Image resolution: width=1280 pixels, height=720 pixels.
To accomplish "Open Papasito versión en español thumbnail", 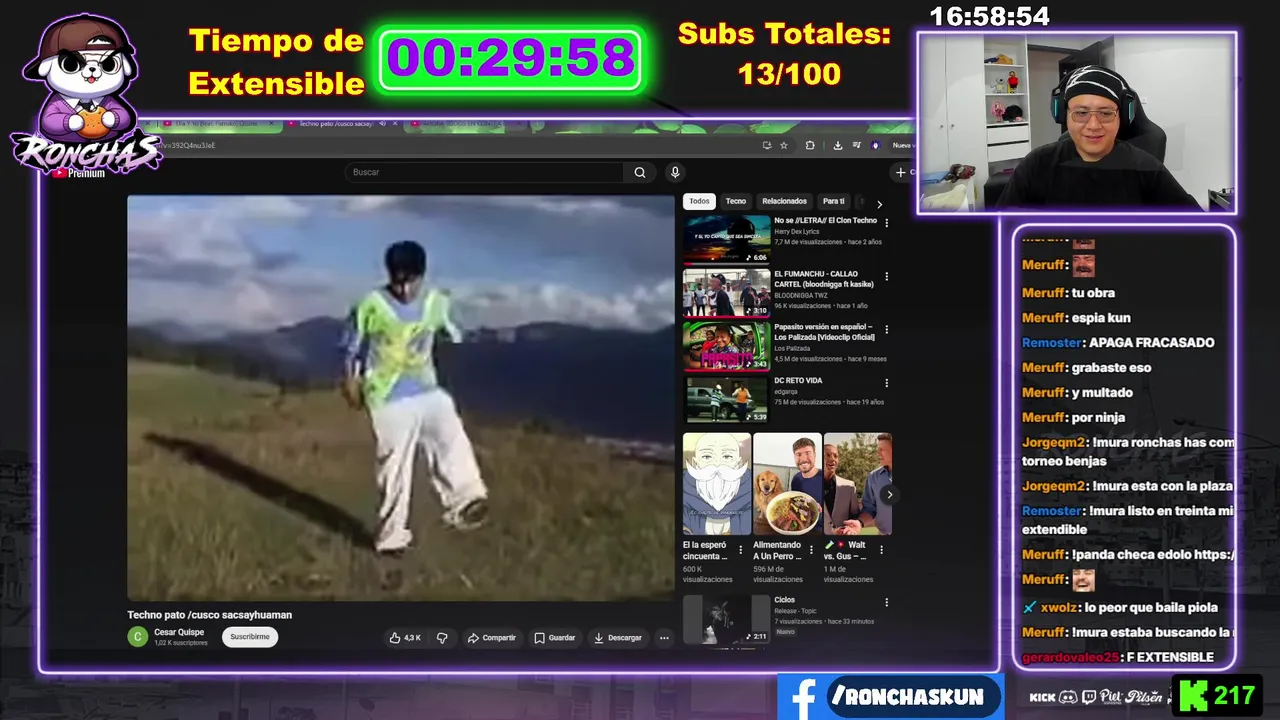I will [726, 346].
